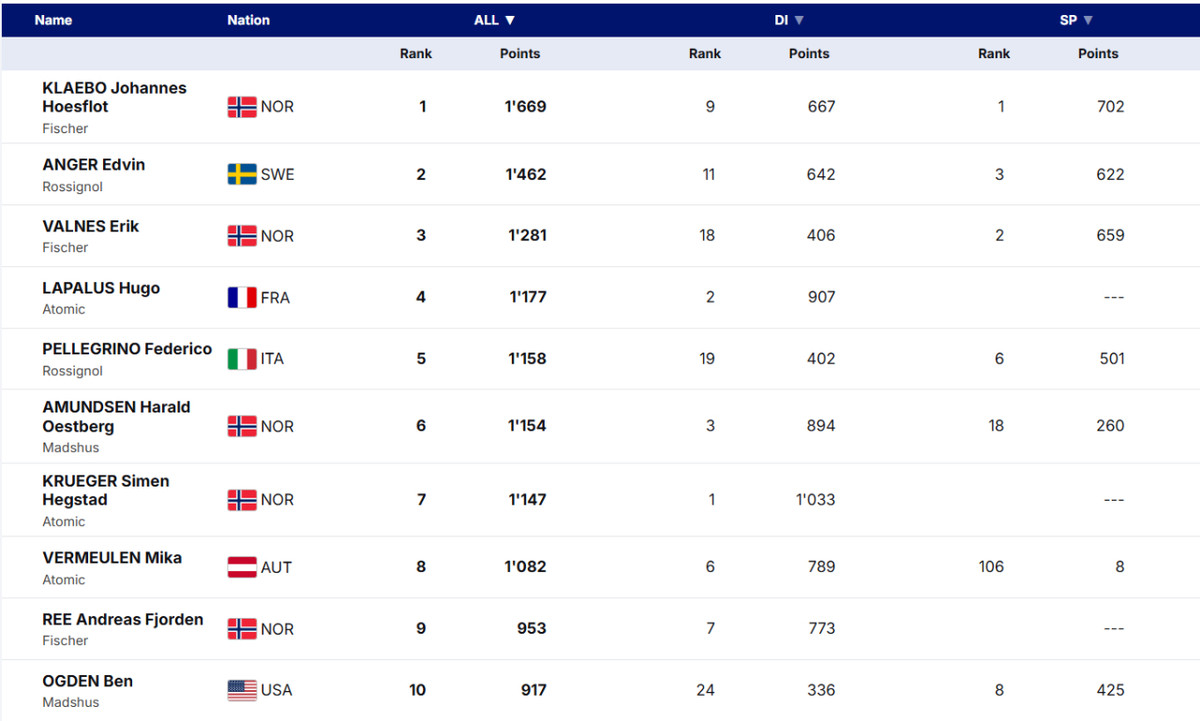The width and height of the screenshot is (1200, 721).
Task: Click the France flag next to Lapalus
Action: coord(242,298)
